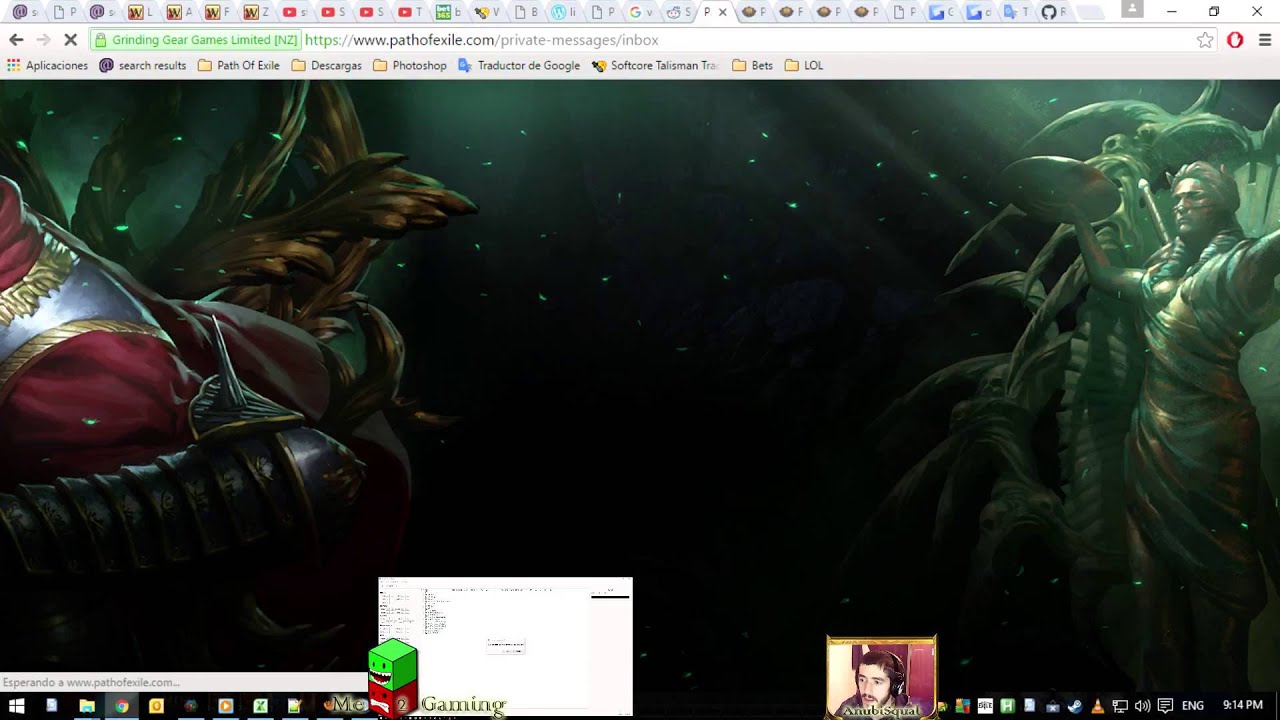
Task: Open File Explorer from the taskbar
Action: click(x=86, y=706)
